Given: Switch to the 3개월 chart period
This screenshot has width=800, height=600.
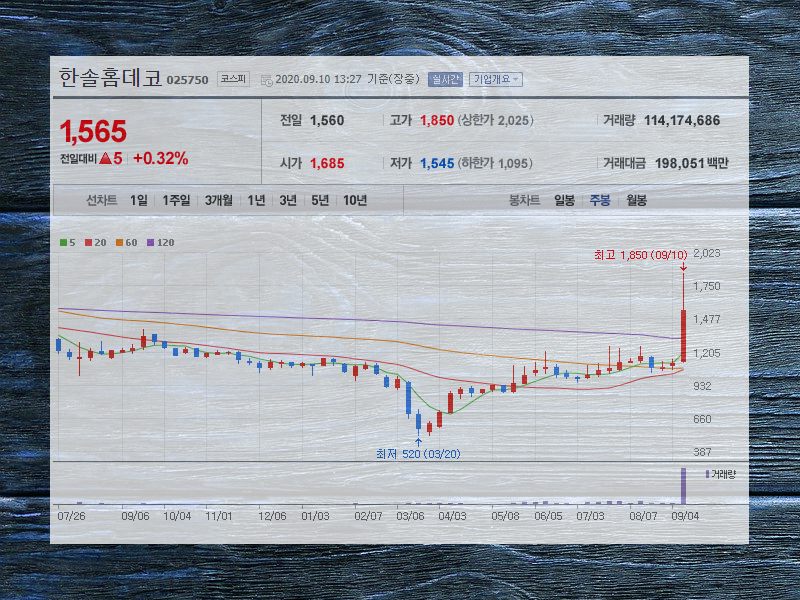Looking at the screenshot, I should 219,201.
